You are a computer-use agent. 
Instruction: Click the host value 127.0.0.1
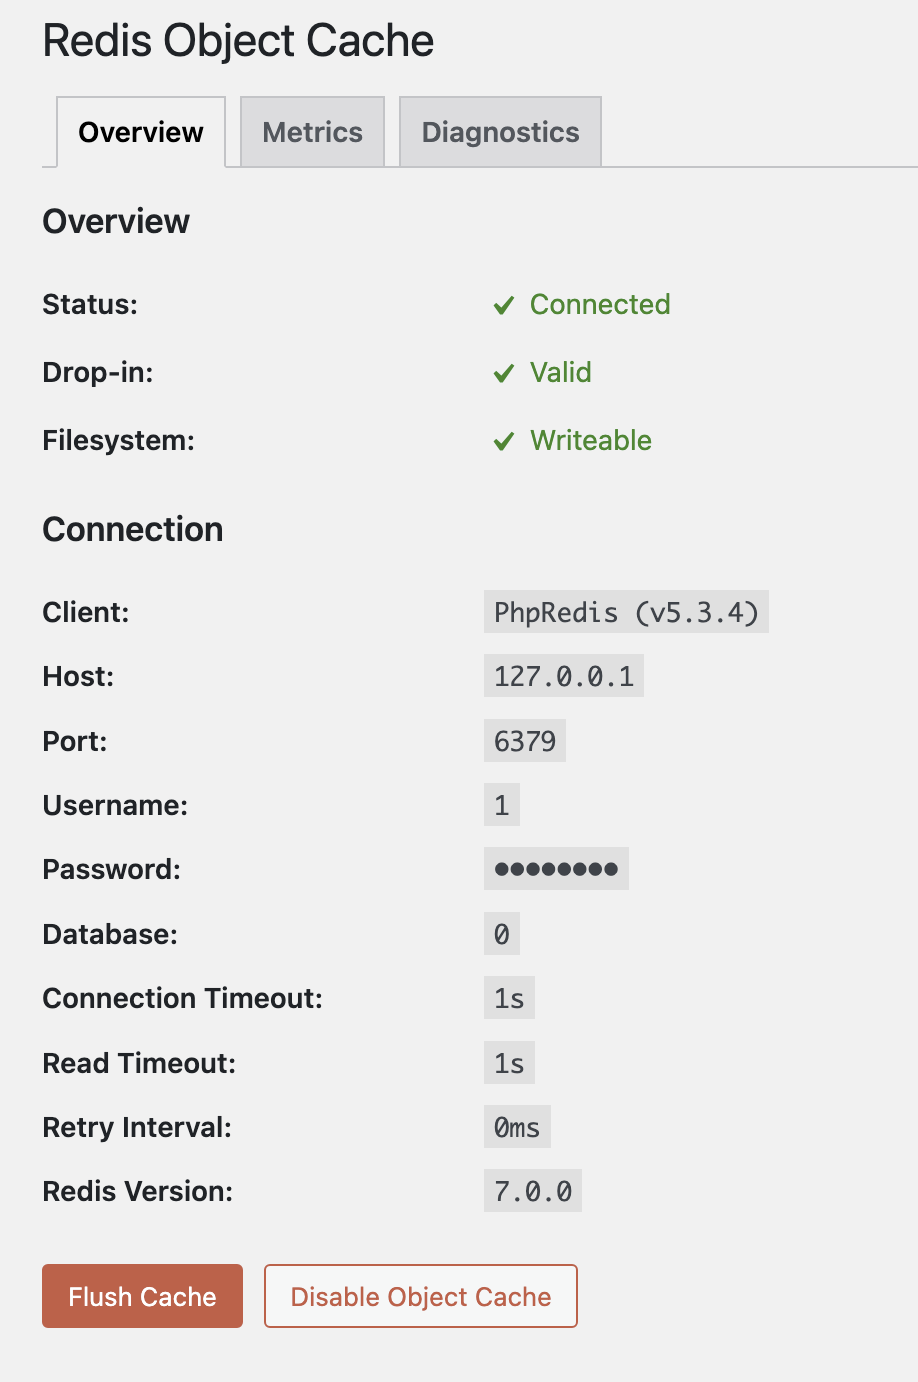pyautogui.click(x=564, y=677)
